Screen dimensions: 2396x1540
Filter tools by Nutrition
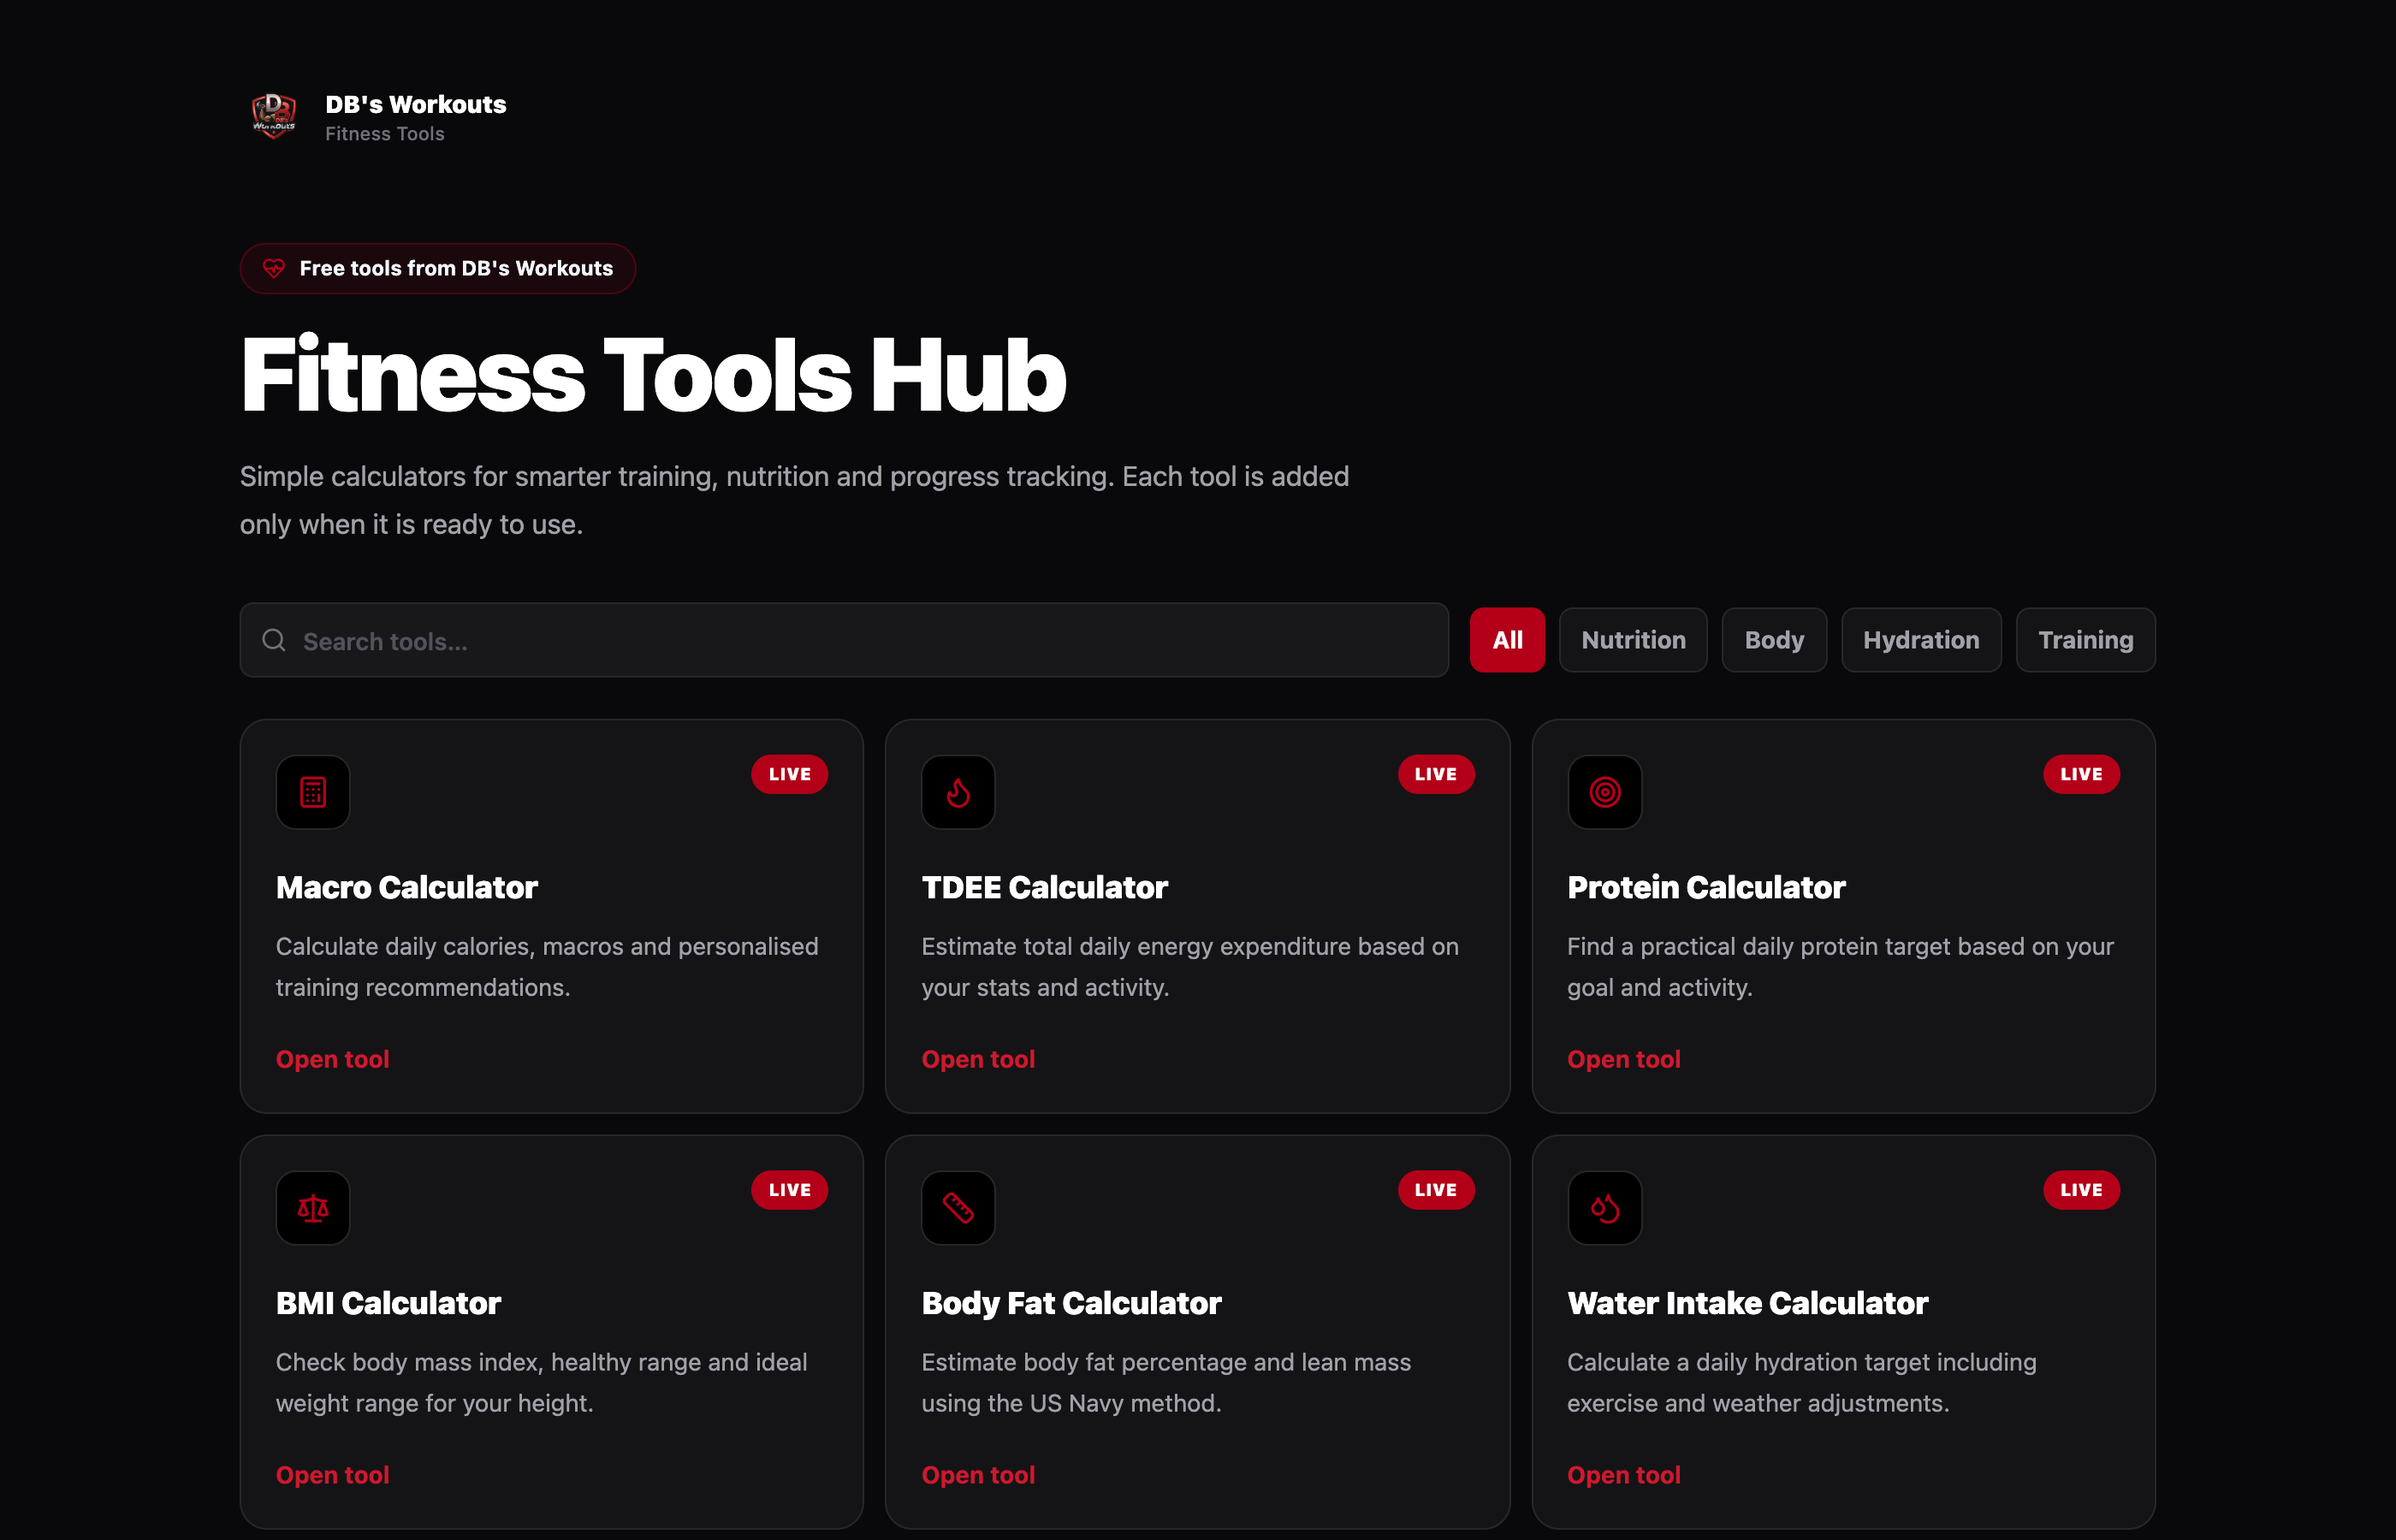pyautogui.click(x=1633, y=640)
